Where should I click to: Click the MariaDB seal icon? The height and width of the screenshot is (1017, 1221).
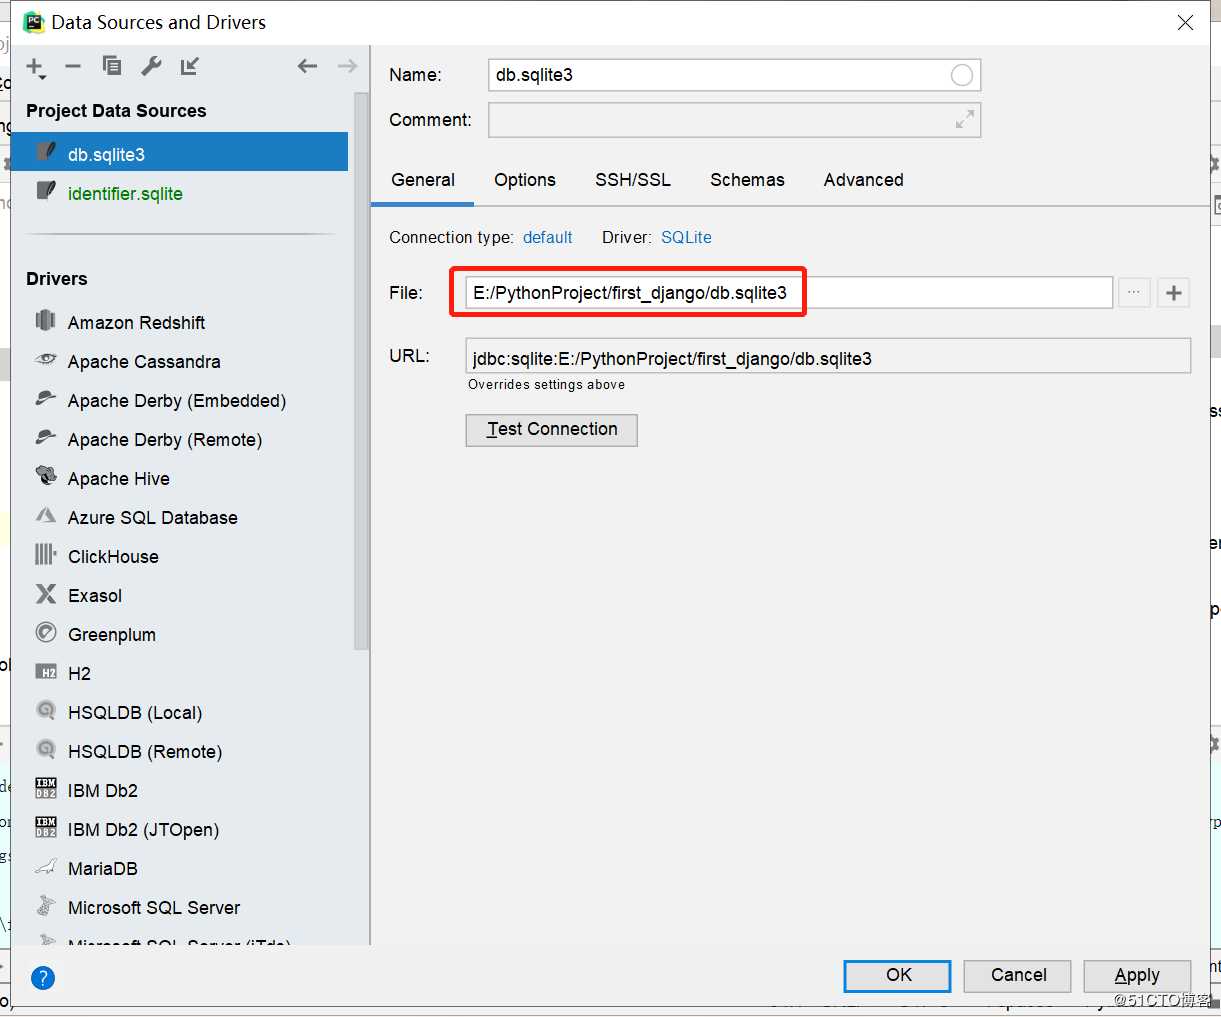tap(45, 866)
